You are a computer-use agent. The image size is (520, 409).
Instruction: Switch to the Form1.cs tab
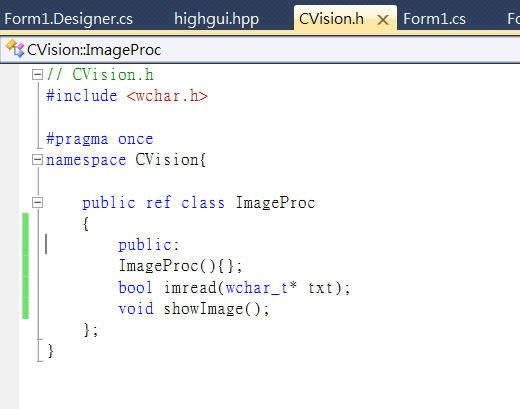pos(434,19)
